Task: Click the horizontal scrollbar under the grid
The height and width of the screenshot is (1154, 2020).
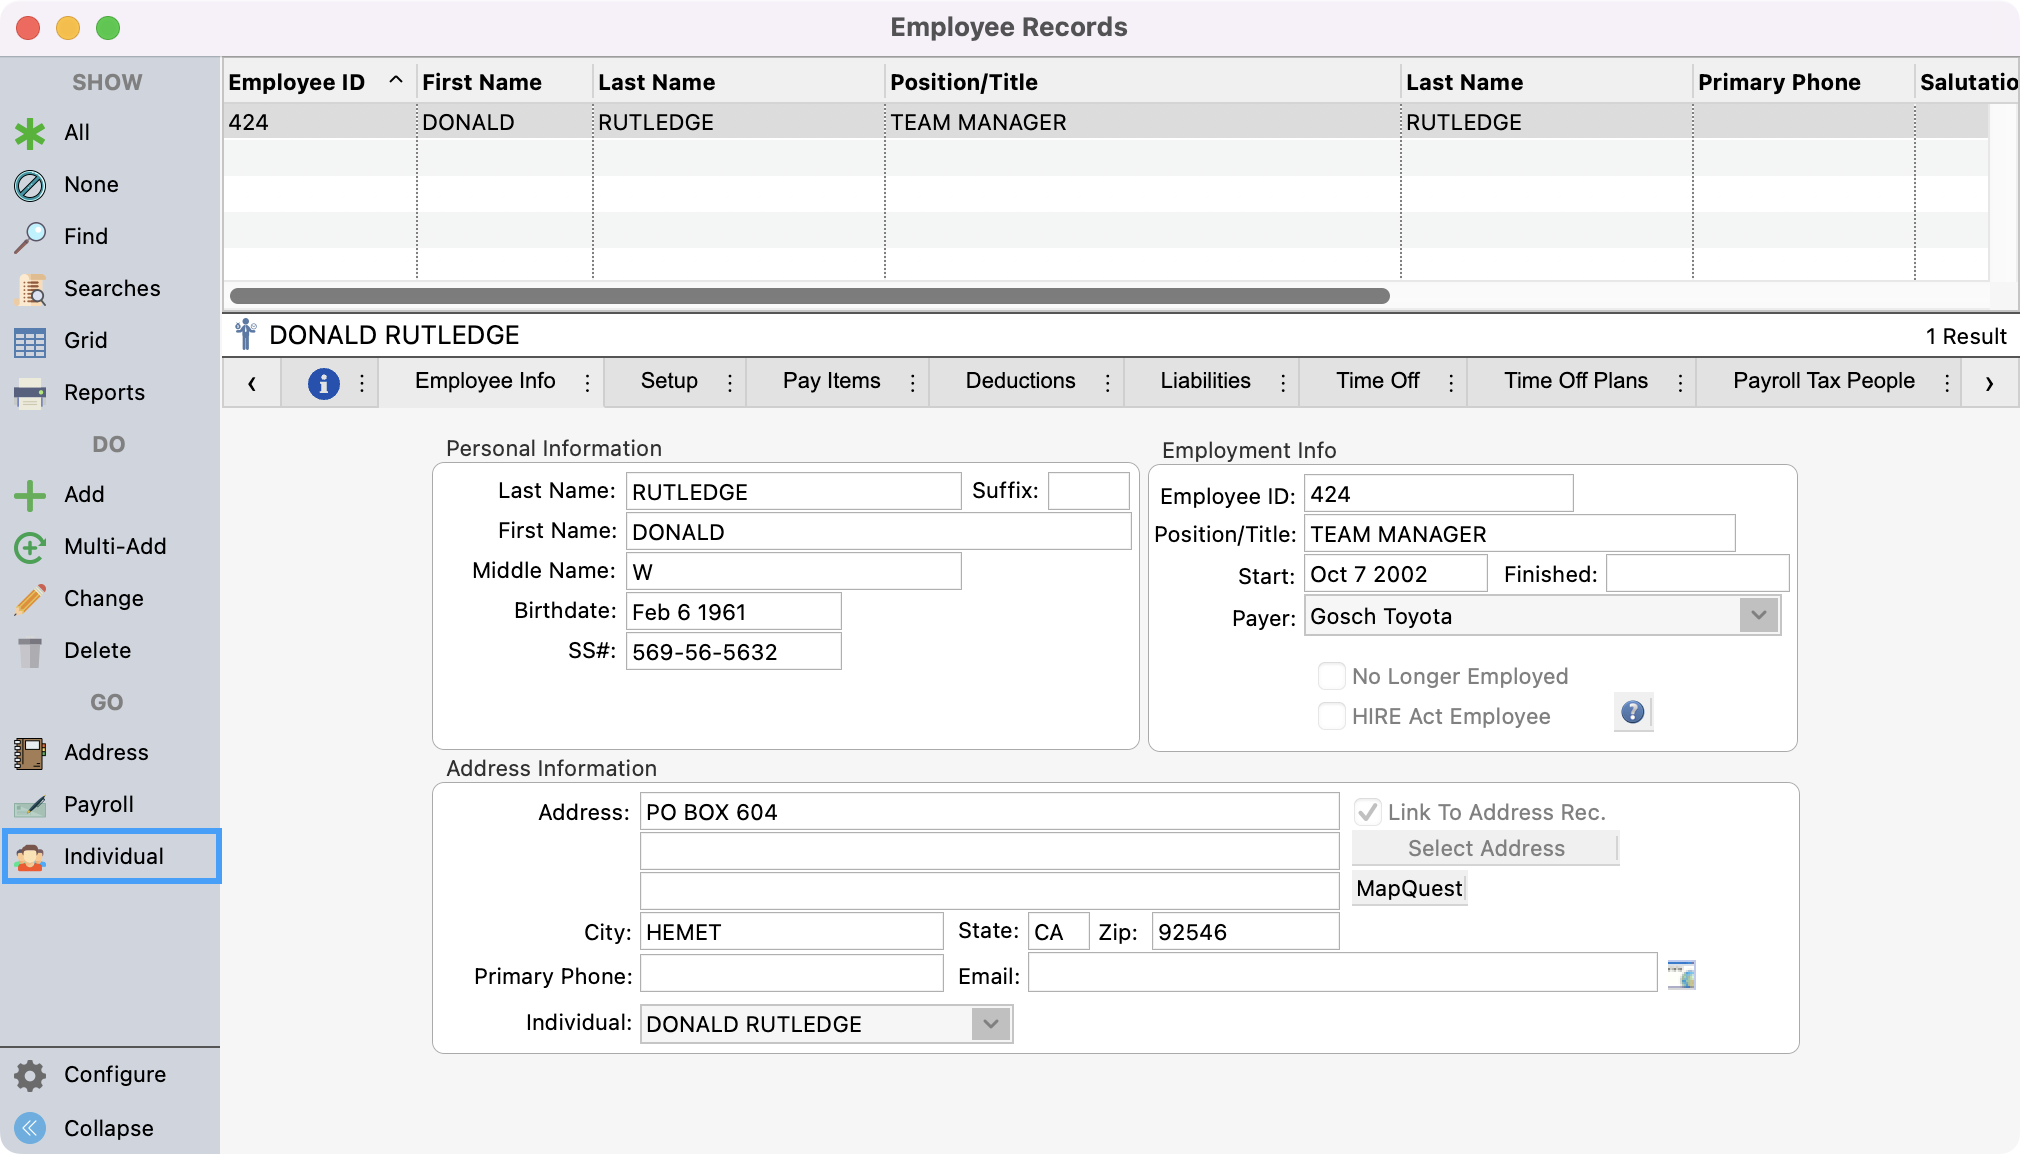Action: [809, 296]
